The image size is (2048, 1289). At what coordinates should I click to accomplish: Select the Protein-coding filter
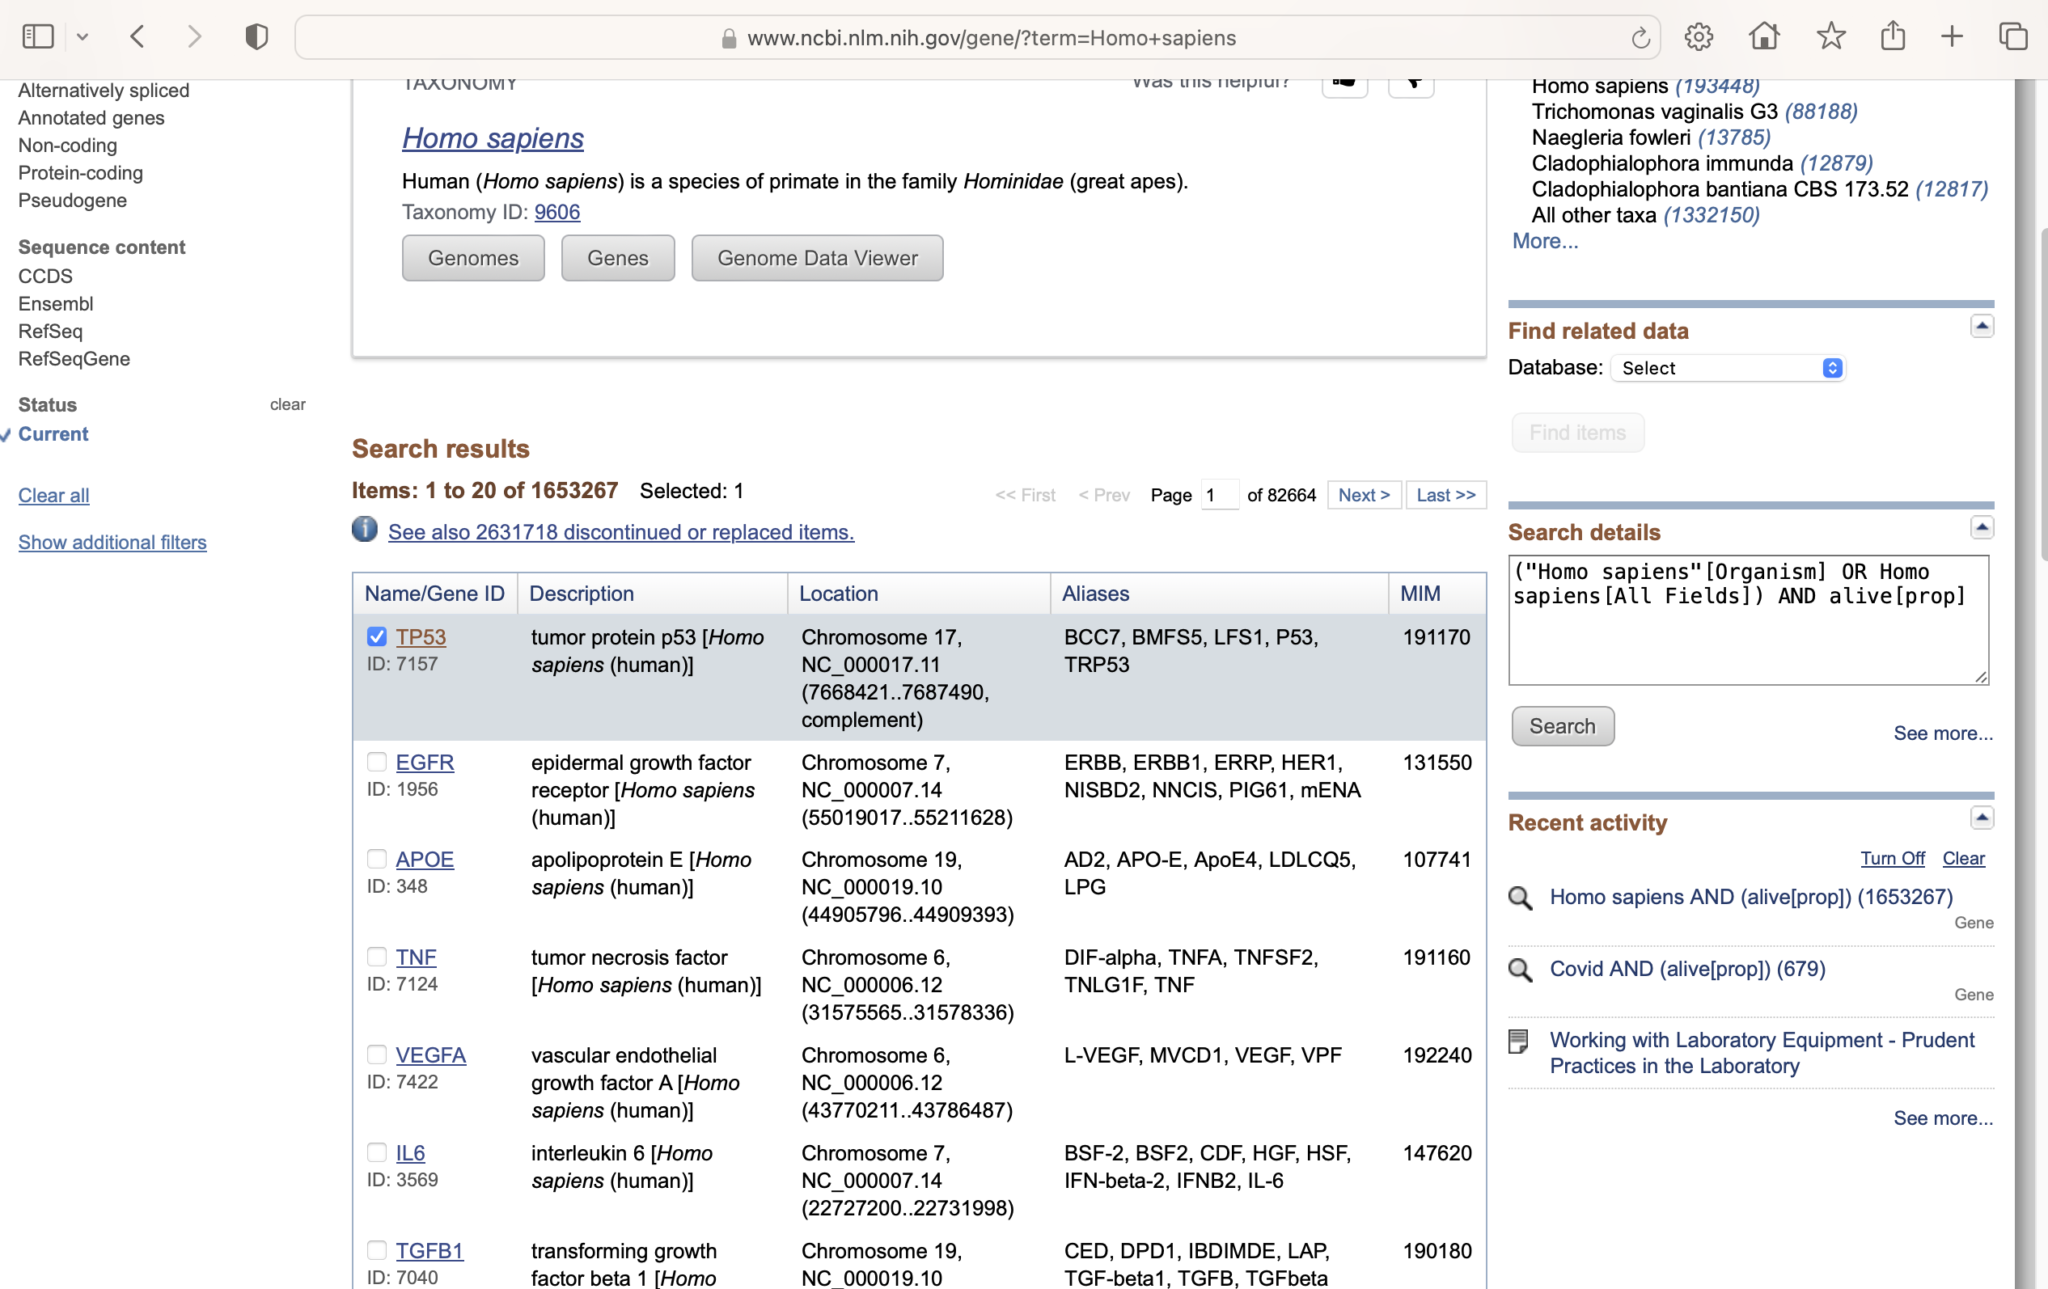pos(80,172)
